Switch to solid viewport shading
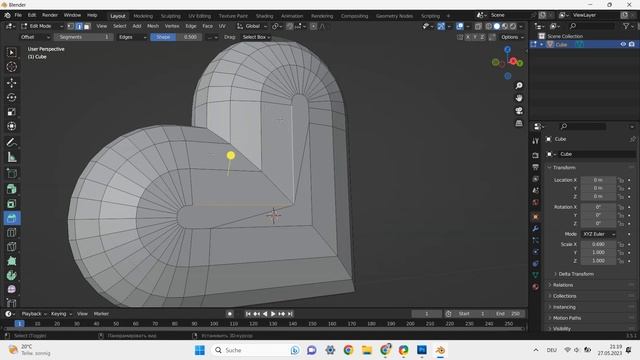640x360 pixels. point(497,26)
